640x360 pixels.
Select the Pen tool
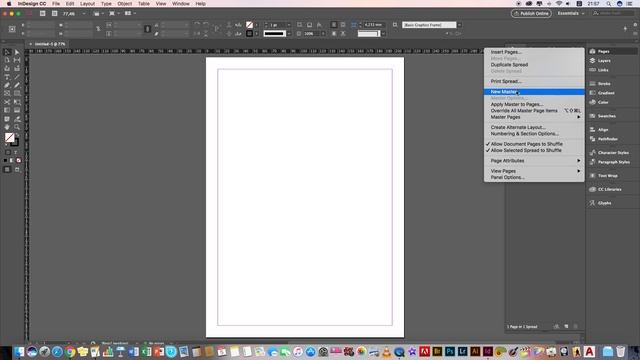(7, 85)
